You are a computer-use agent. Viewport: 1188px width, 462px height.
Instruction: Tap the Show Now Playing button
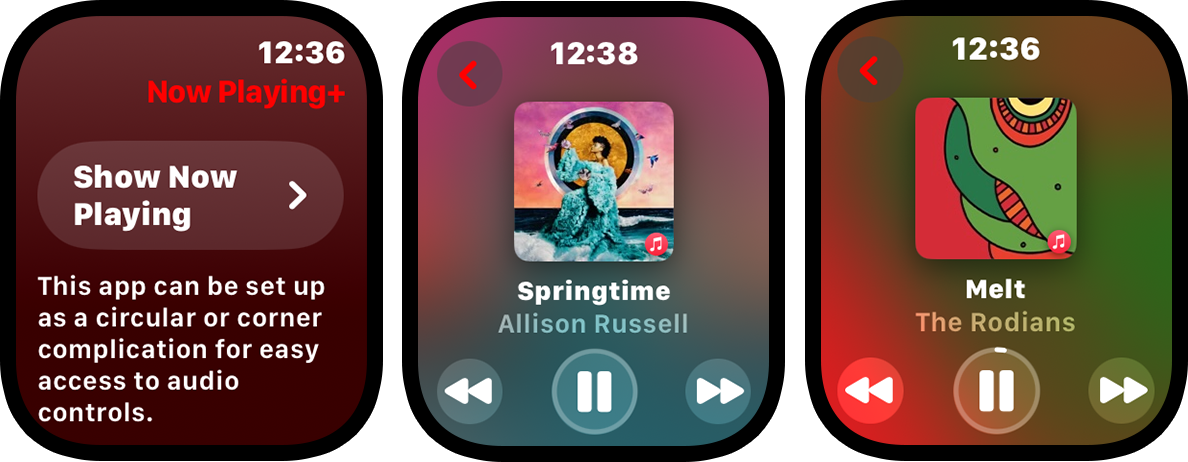[x=190, y=195]
